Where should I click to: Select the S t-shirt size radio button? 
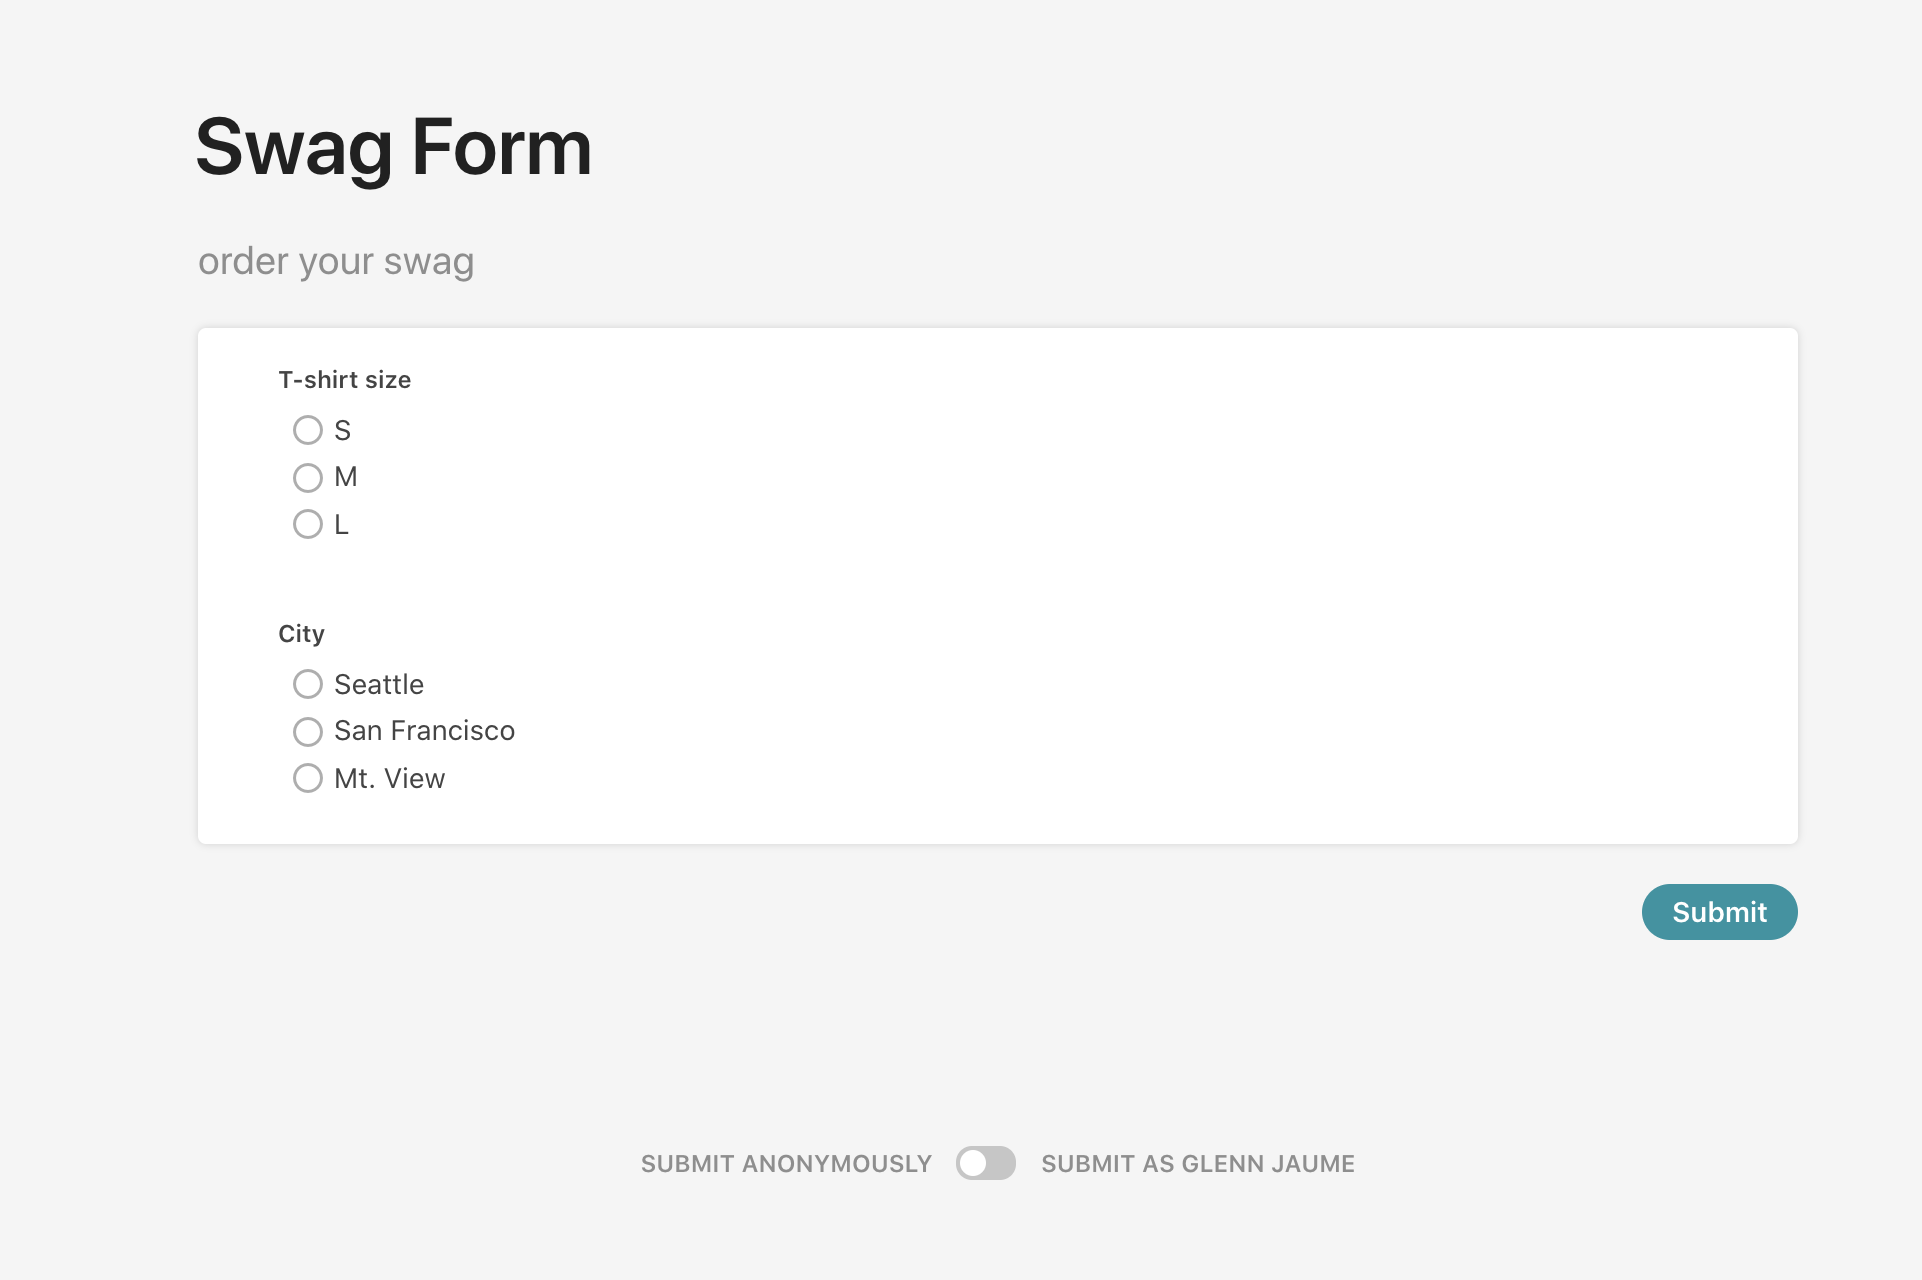tap(308, 430)
